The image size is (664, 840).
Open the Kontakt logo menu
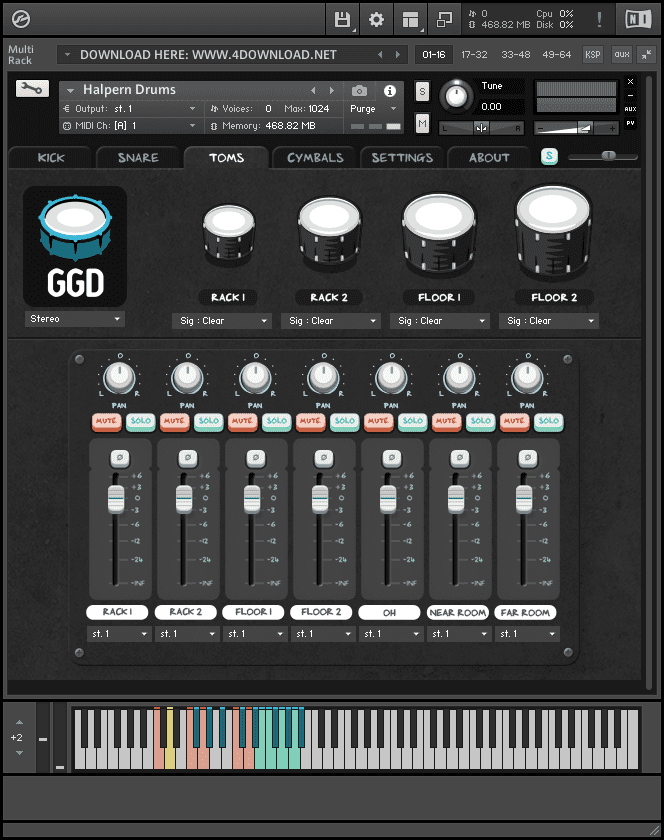21,19
